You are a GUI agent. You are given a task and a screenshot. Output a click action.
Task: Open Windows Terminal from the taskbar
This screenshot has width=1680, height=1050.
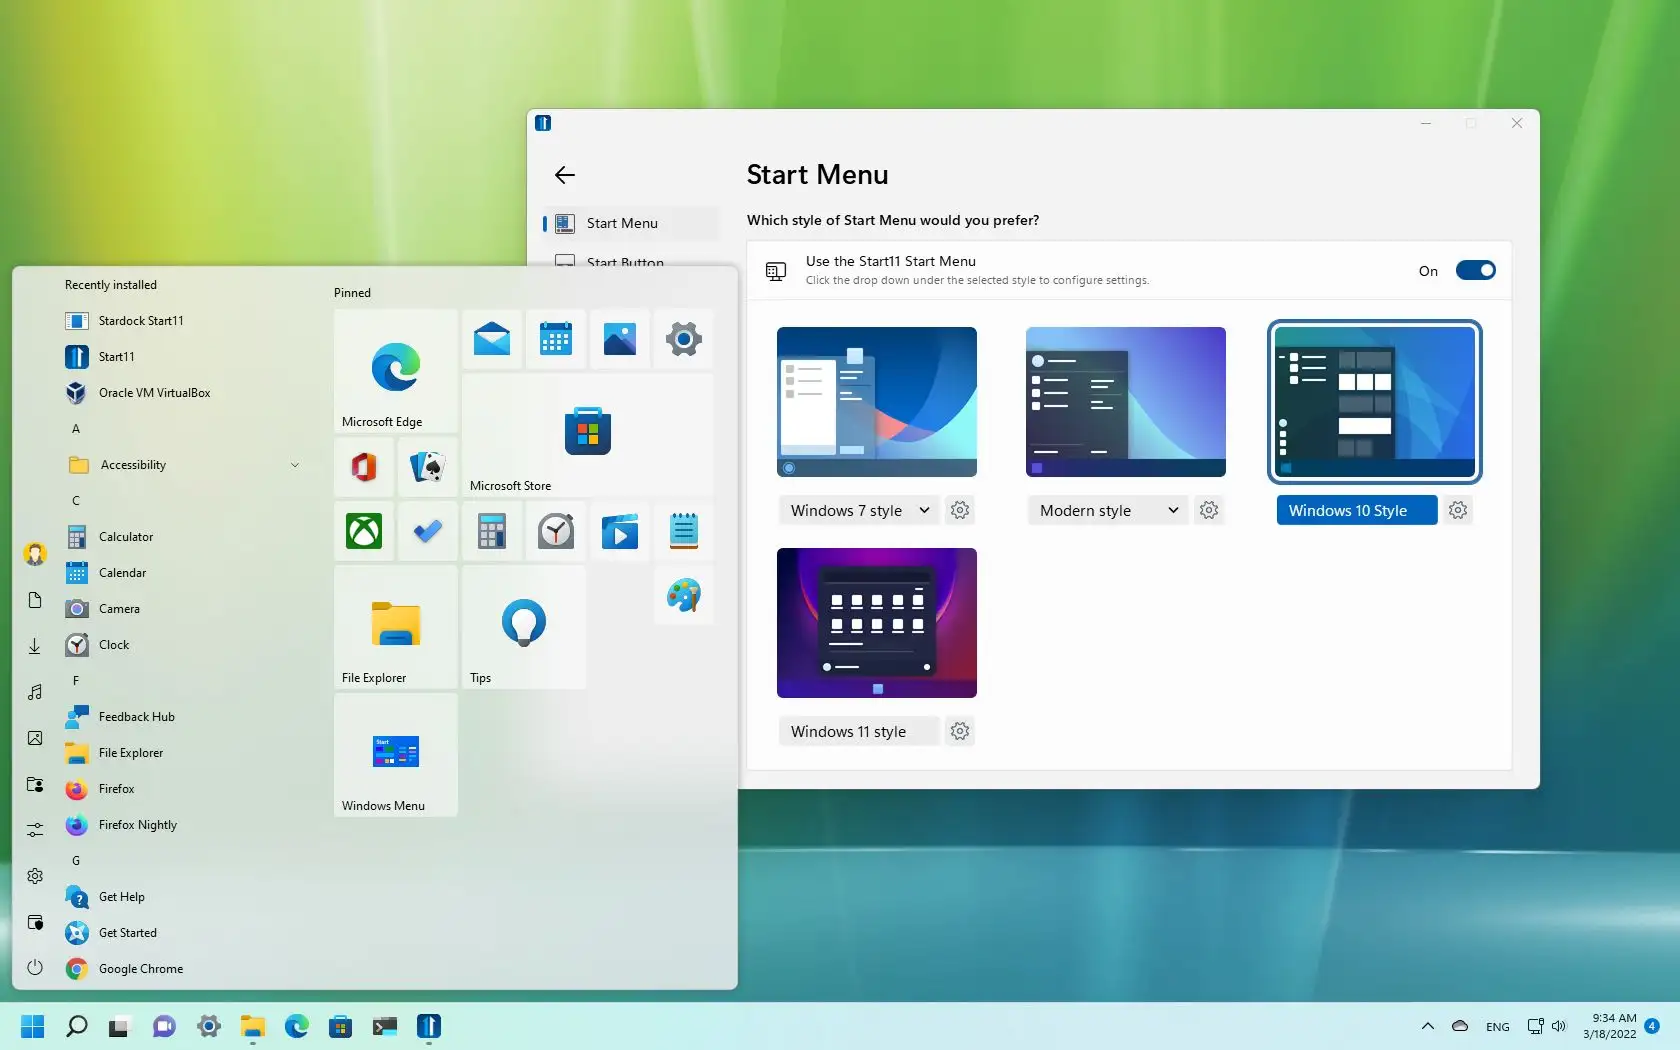(x=385, y=1027)
